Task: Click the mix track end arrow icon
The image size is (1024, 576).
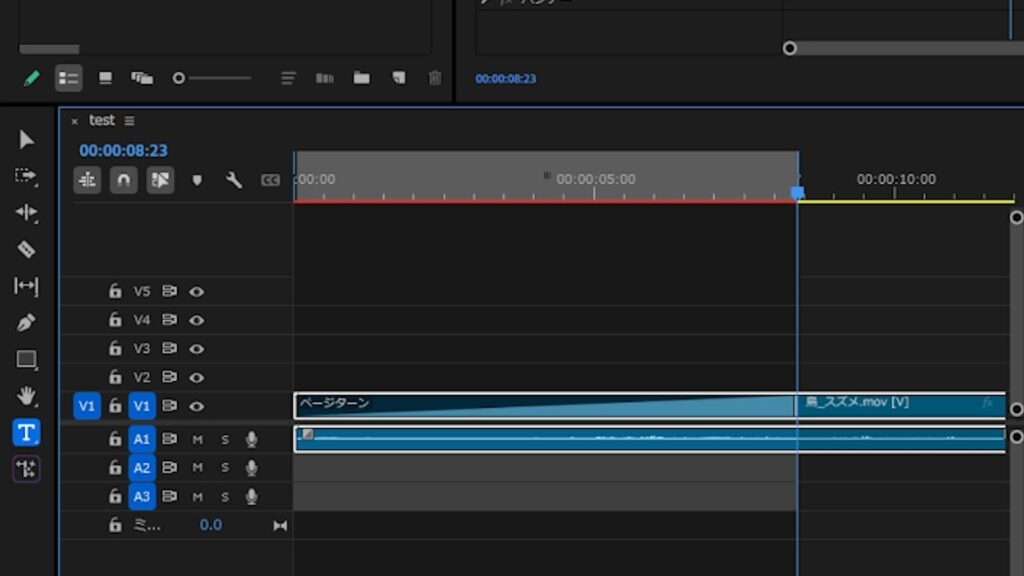Action: point(280,526)
